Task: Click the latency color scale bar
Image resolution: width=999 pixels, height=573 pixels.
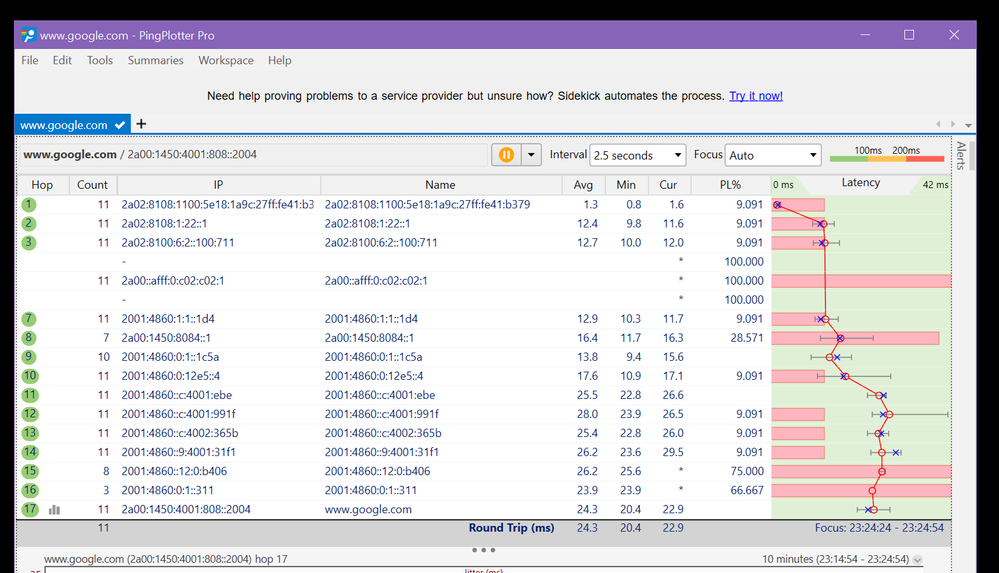Action: [887, 159]
